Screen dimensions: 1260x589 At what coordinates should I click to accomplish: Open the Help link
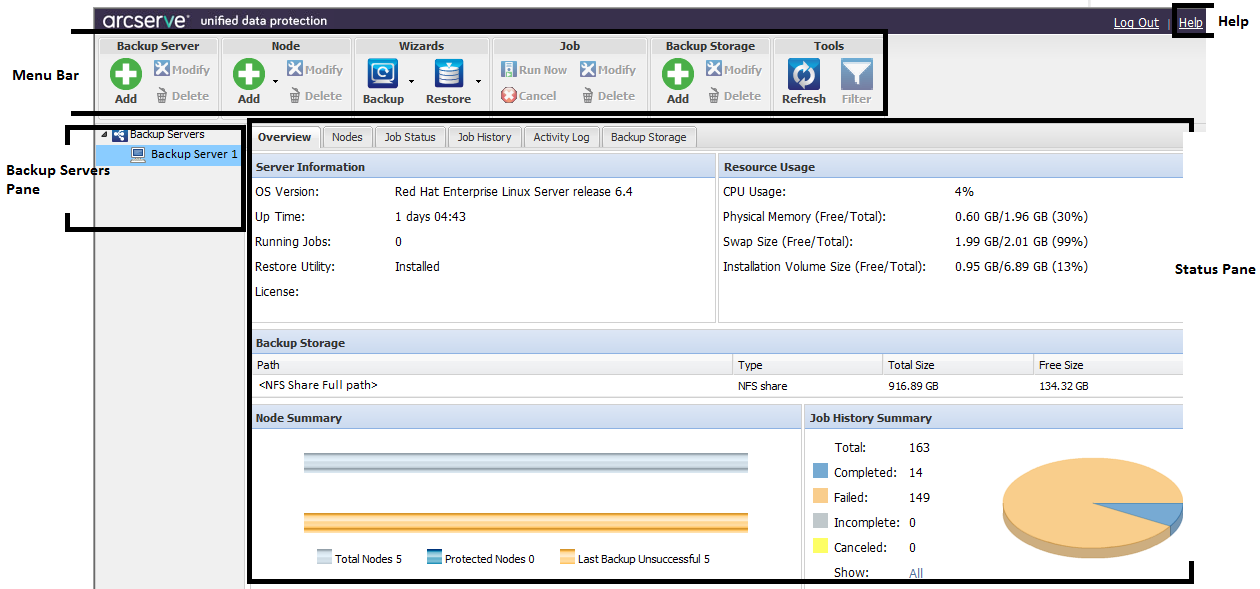click(1190, 23)
